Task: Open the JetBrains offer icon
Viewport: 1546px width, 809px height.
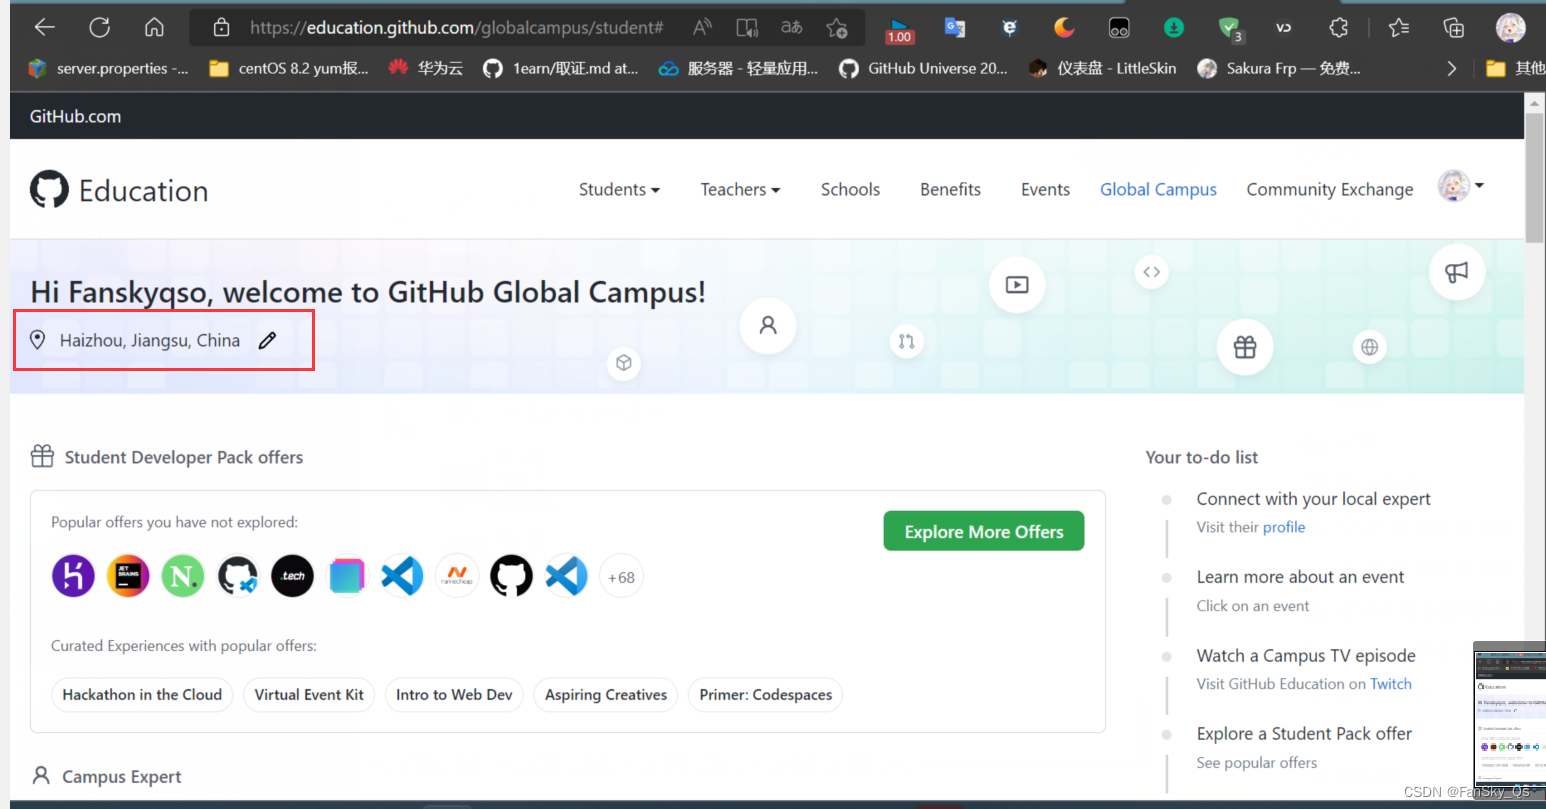Action: 128,576
